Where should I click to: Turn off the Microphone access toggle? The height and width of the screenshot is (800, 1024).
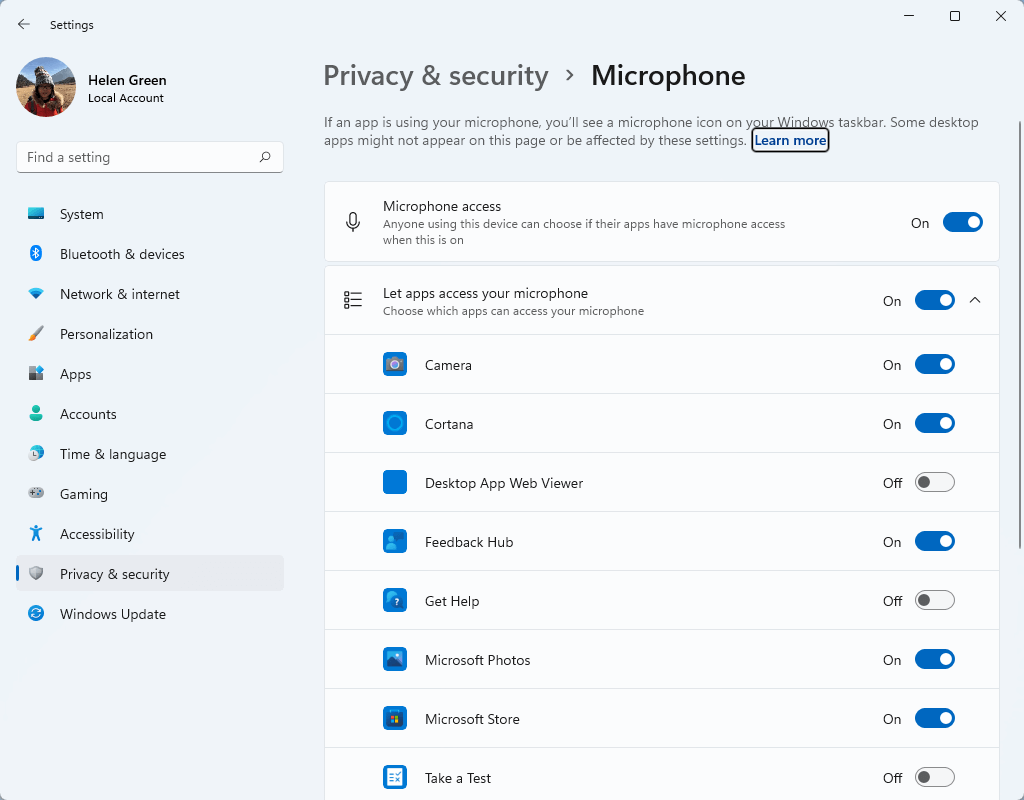pos(963,223)
